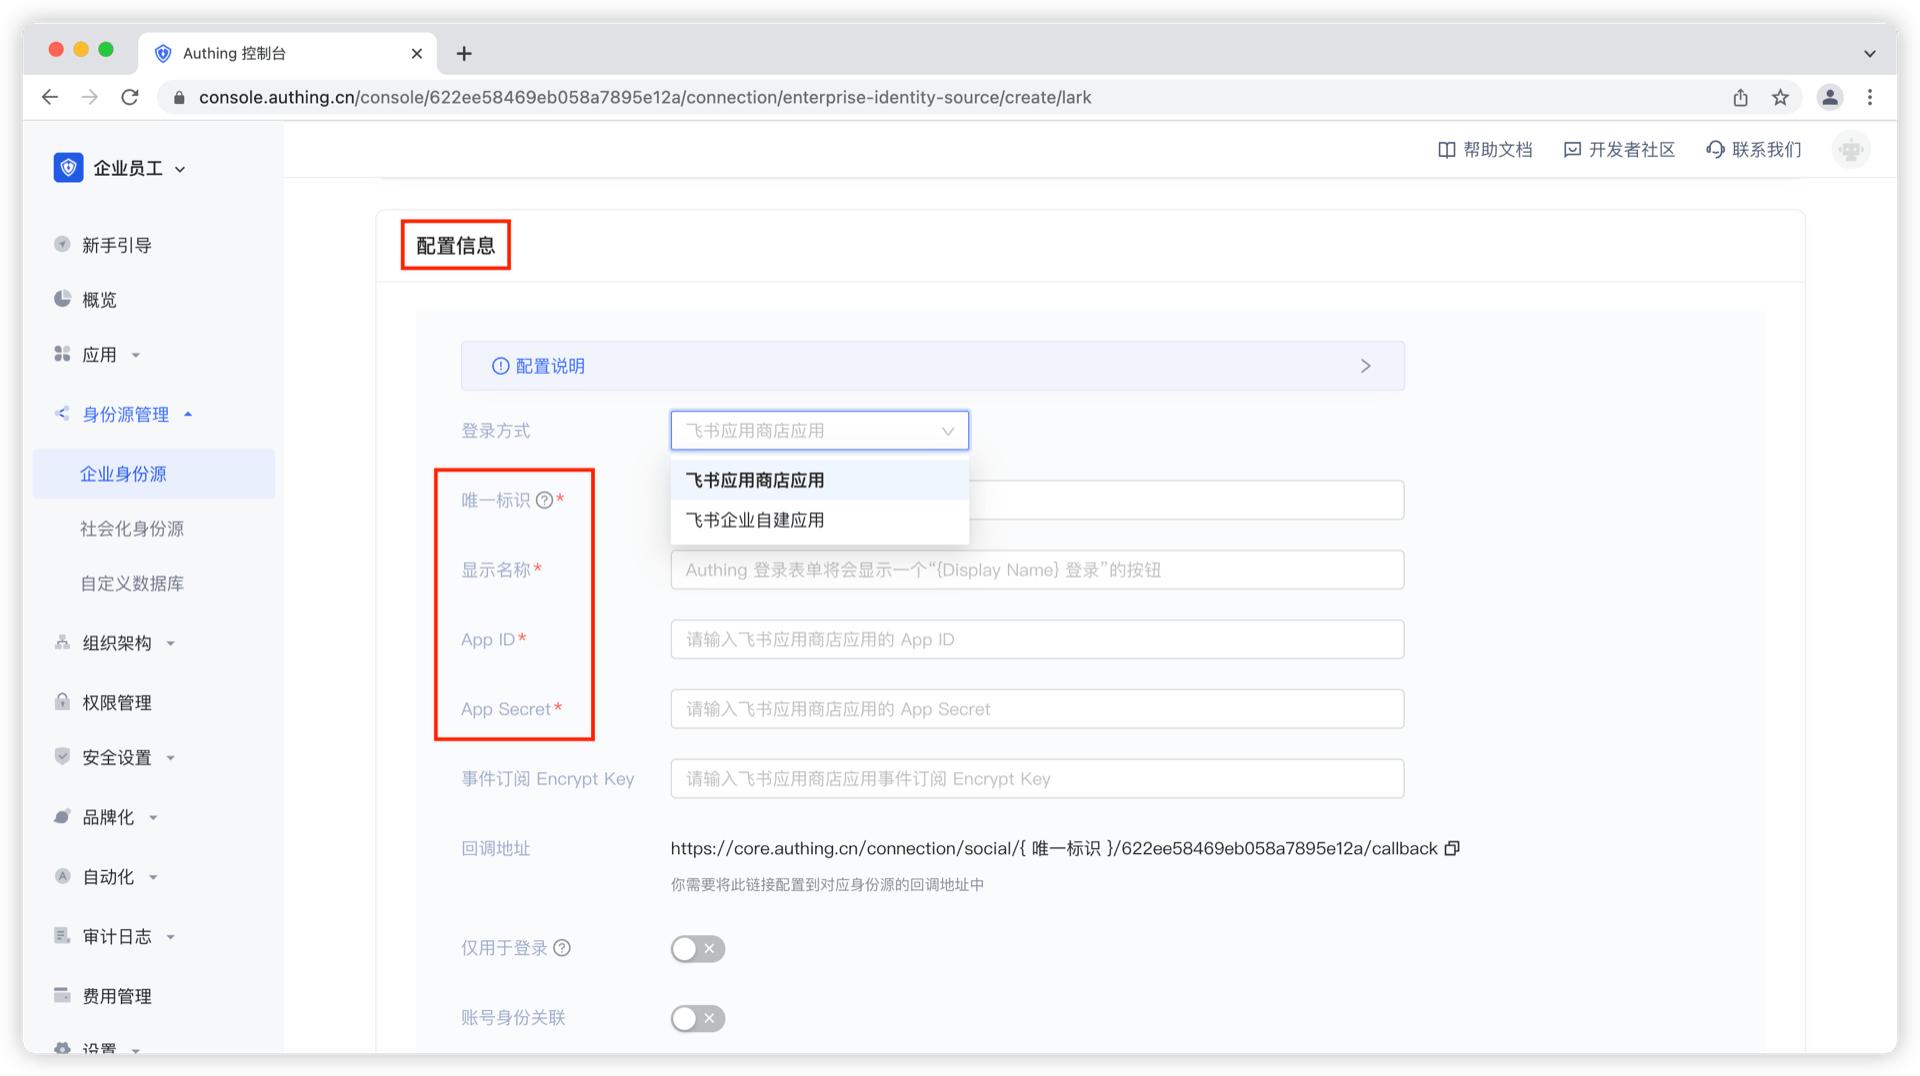Click the 安全设置 shield icon
The width and height of the screenshot is (1920, 1076).
[x=62, y=757]
